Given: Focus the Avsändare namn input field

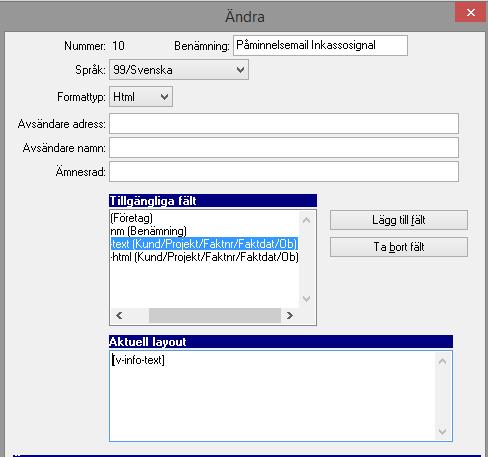Looking at the screenshot, I should coord(284,148).
